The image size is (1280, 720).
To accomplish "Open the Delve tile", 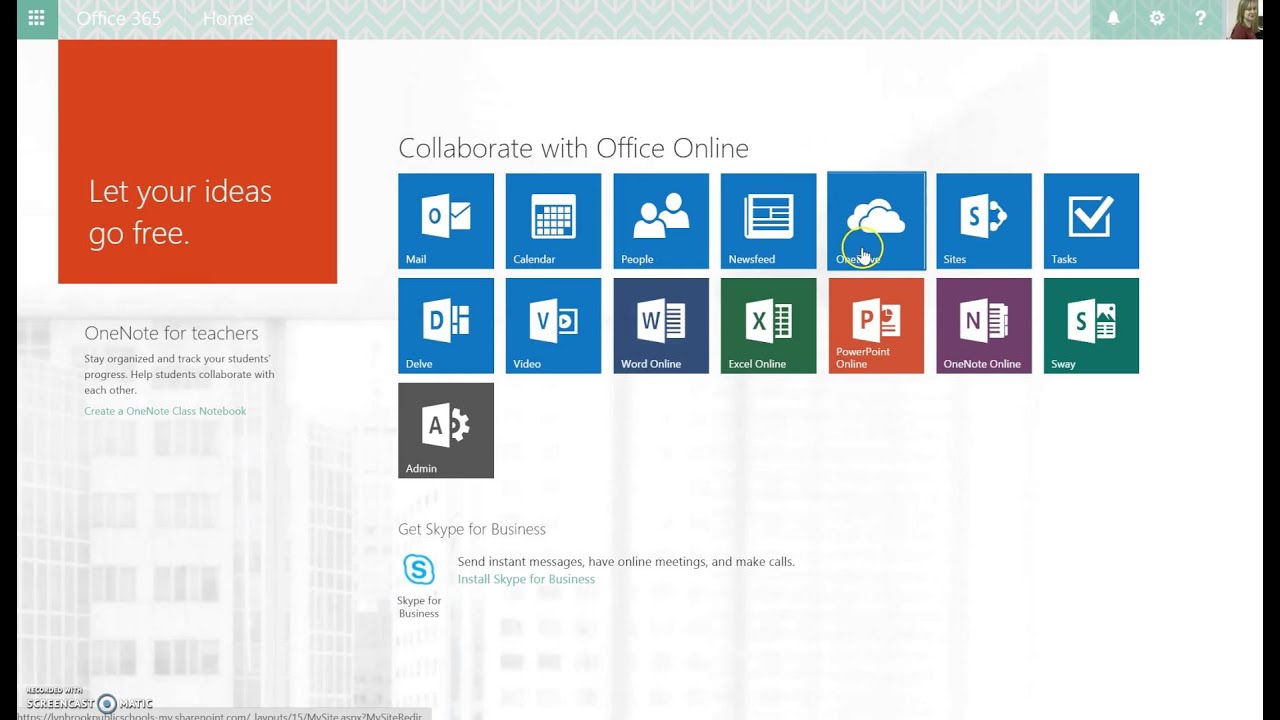I will (446, 326).
